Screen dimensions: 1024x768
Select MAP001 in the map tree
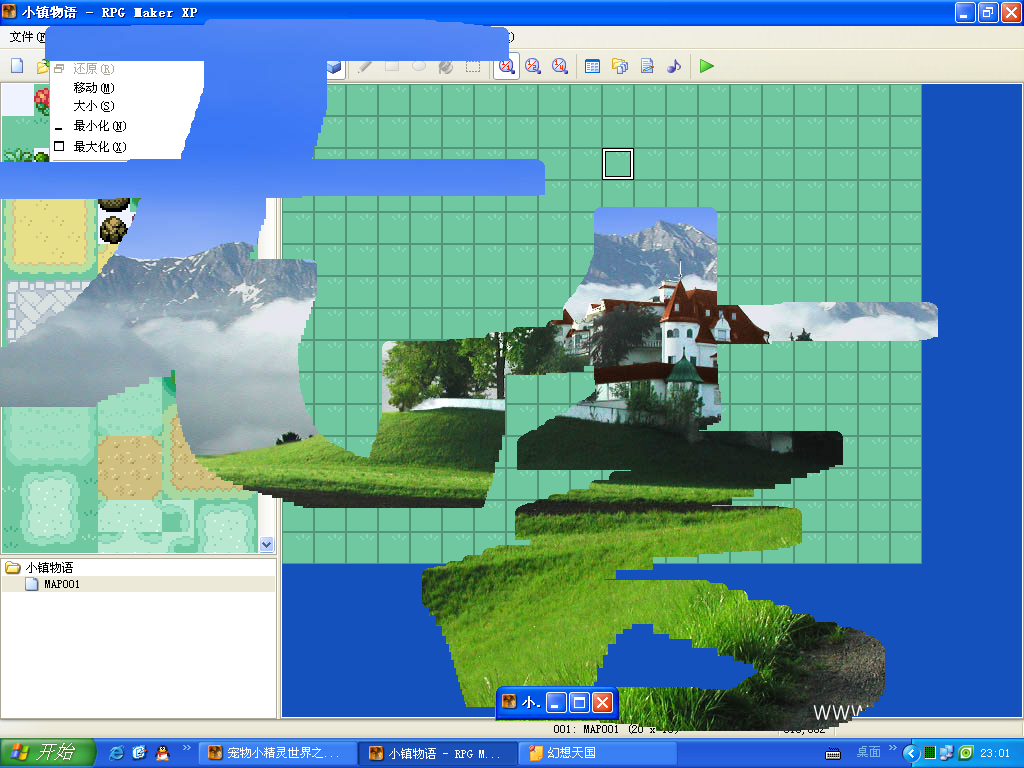(x=61, y=584)
